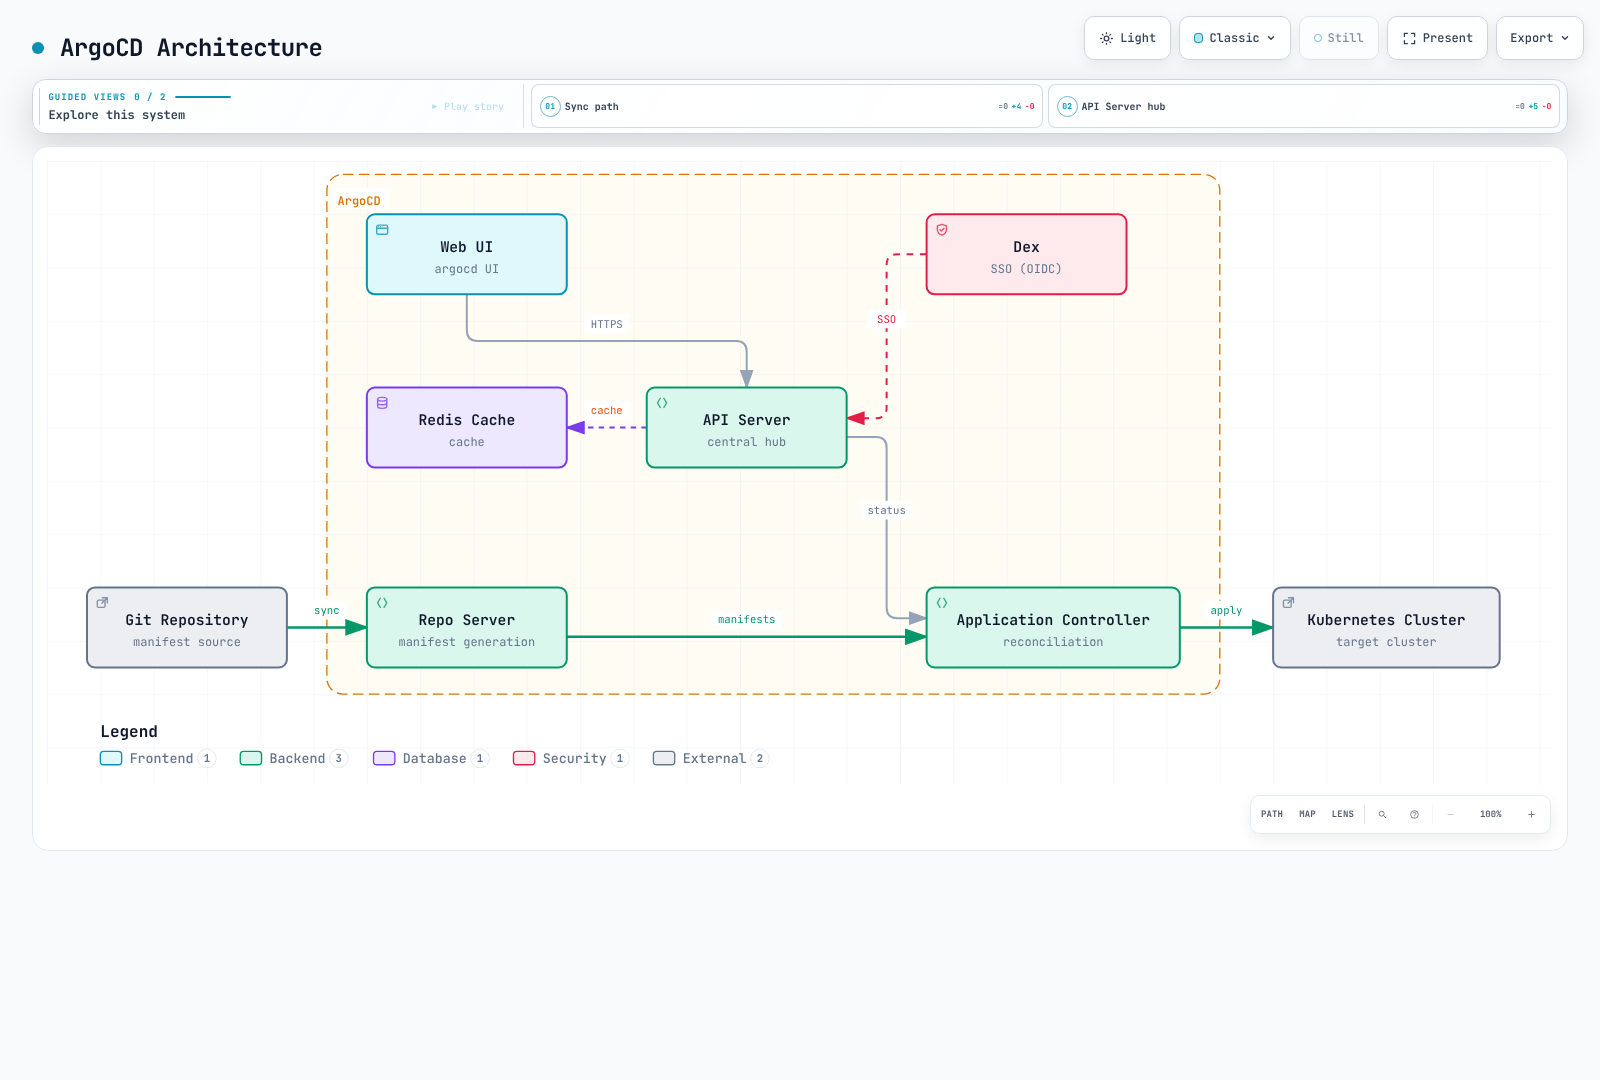Image resolution: width=1600 pixels, height=1080 pixels.
Task: Select the Dex SSO node title
Action: pyautogui.click(x=1026, y=247)
